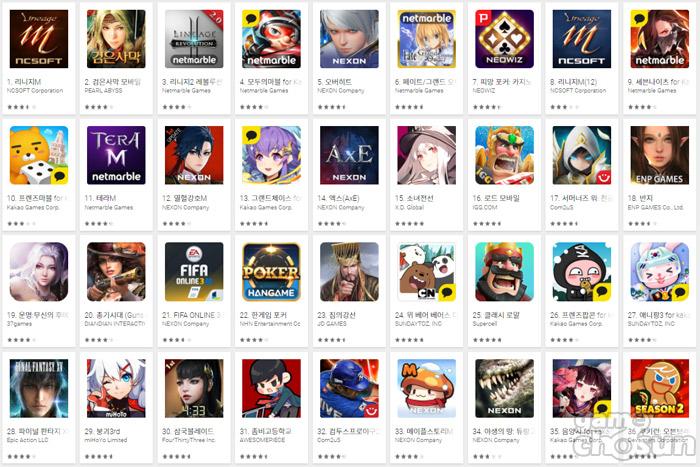Screen dimensions: 700x467
Task: Open the Tera M netmarble icon
Action: (116, 155)
